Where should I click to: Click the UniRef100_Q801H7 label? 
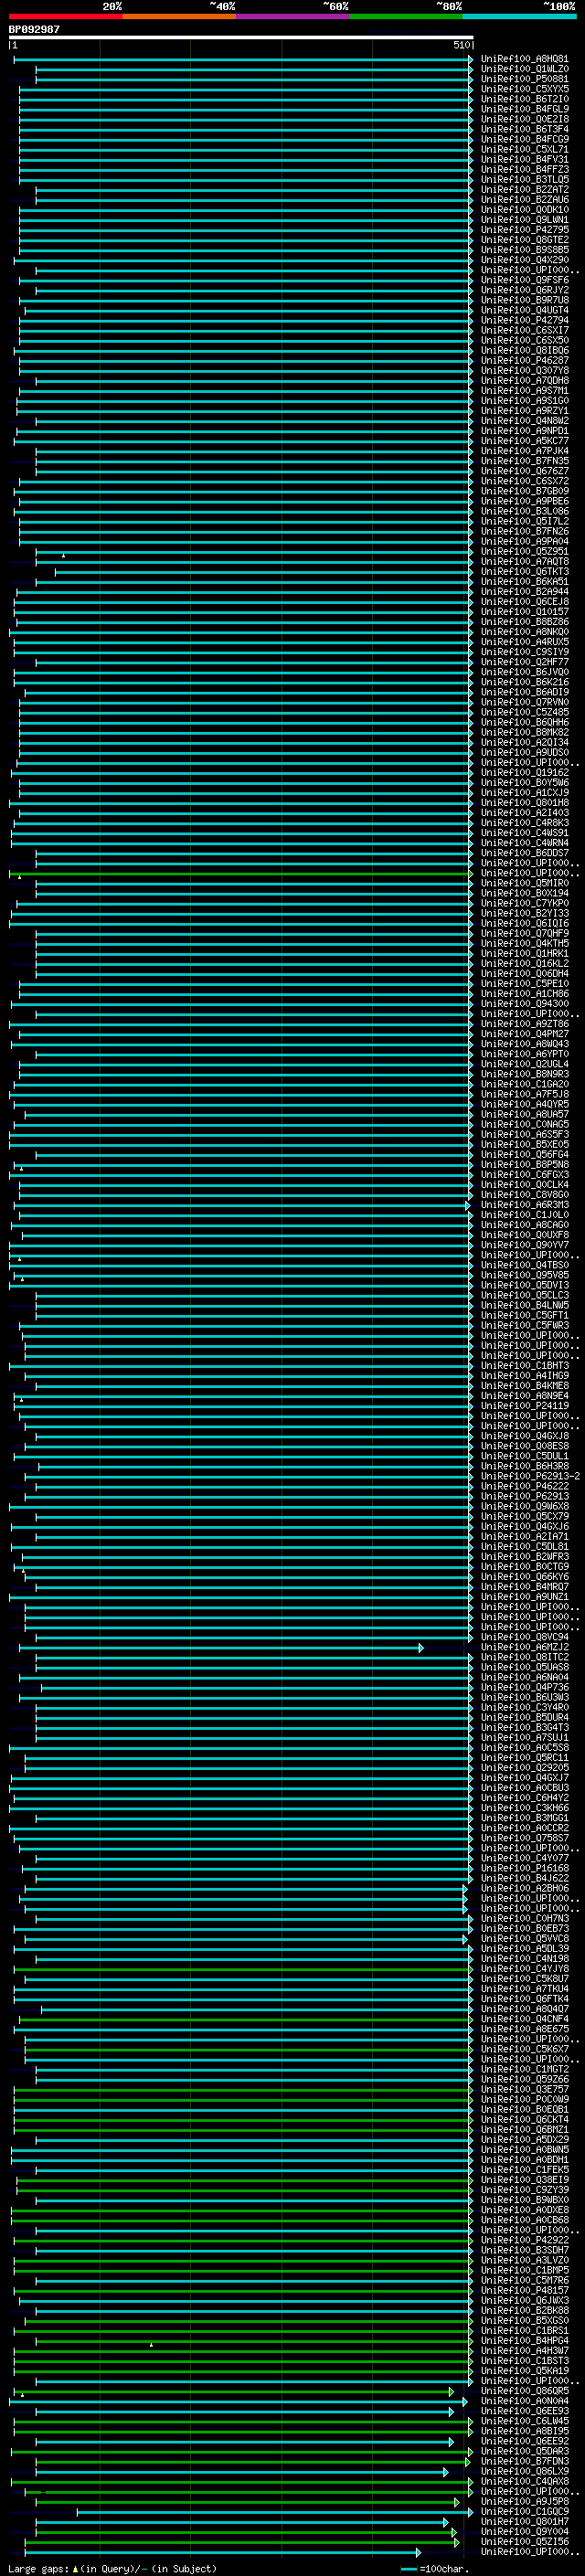[x=524, y=2521]
